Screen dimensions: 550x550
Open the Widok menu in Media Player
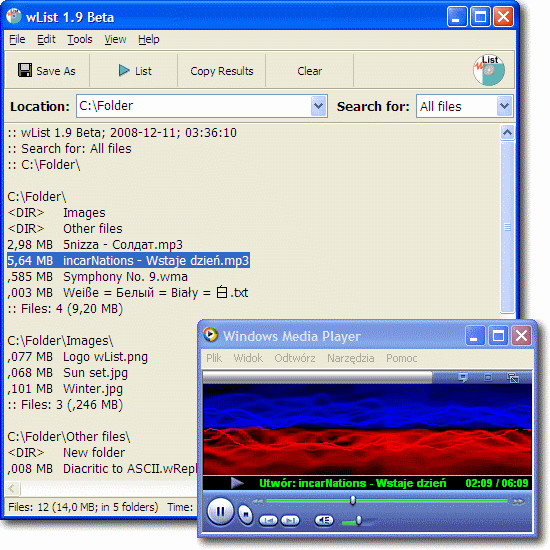point(248,358)
